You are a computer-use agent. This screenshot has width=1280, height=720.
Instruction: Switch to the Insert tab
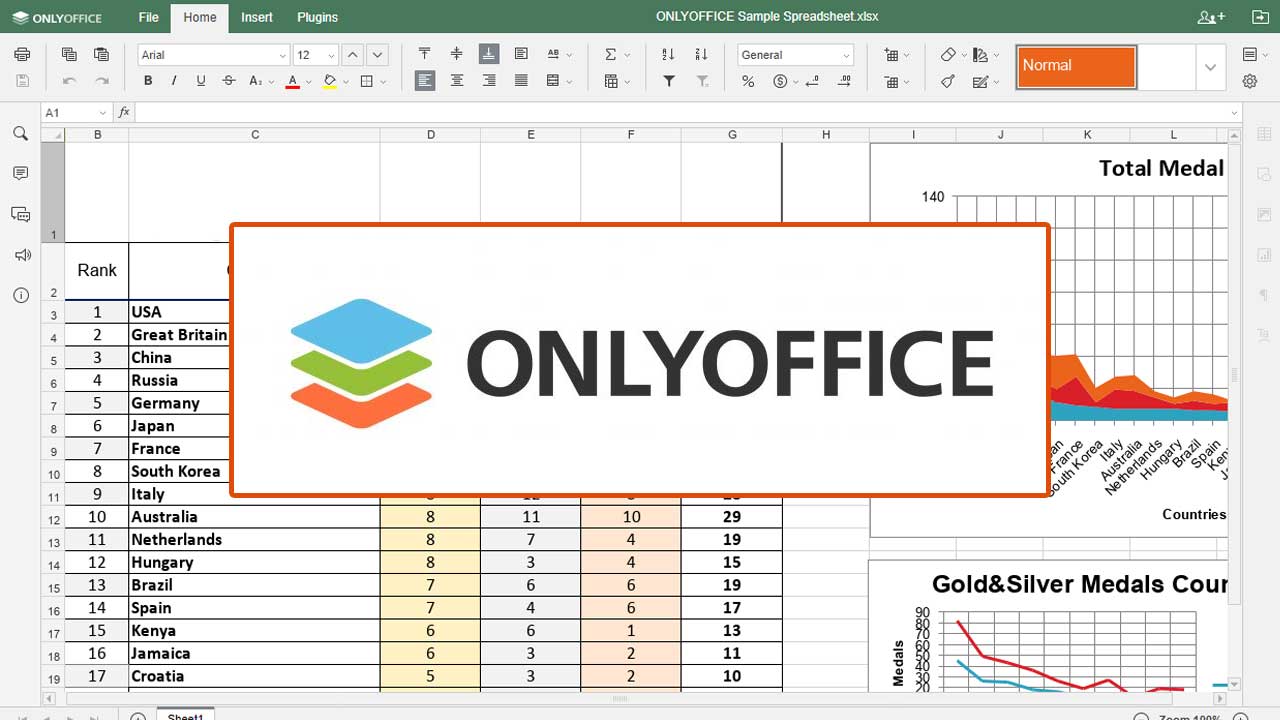pyautogui.click(x=257, y=17)
